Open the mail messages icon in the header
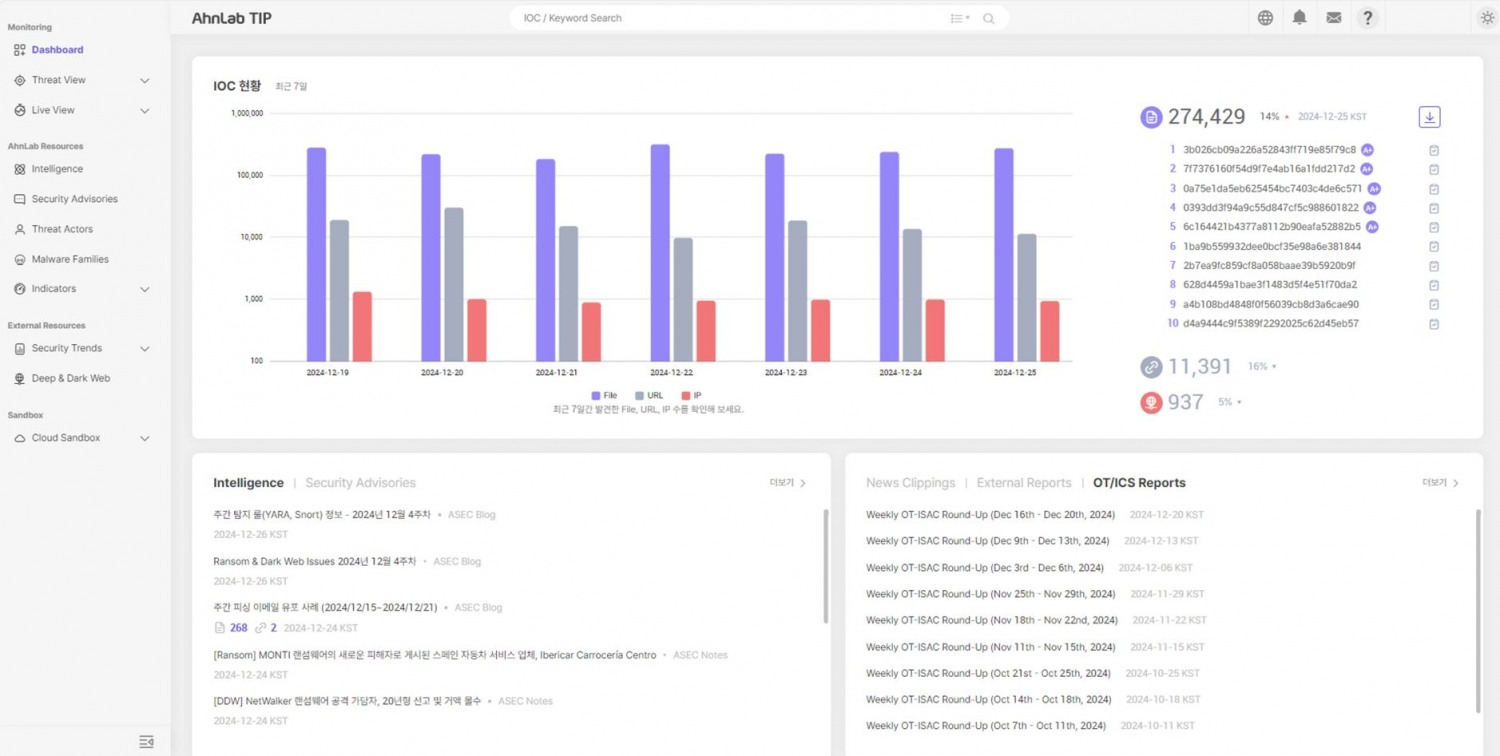The width and height of the screenshot is (1500, 756). 1333,17
